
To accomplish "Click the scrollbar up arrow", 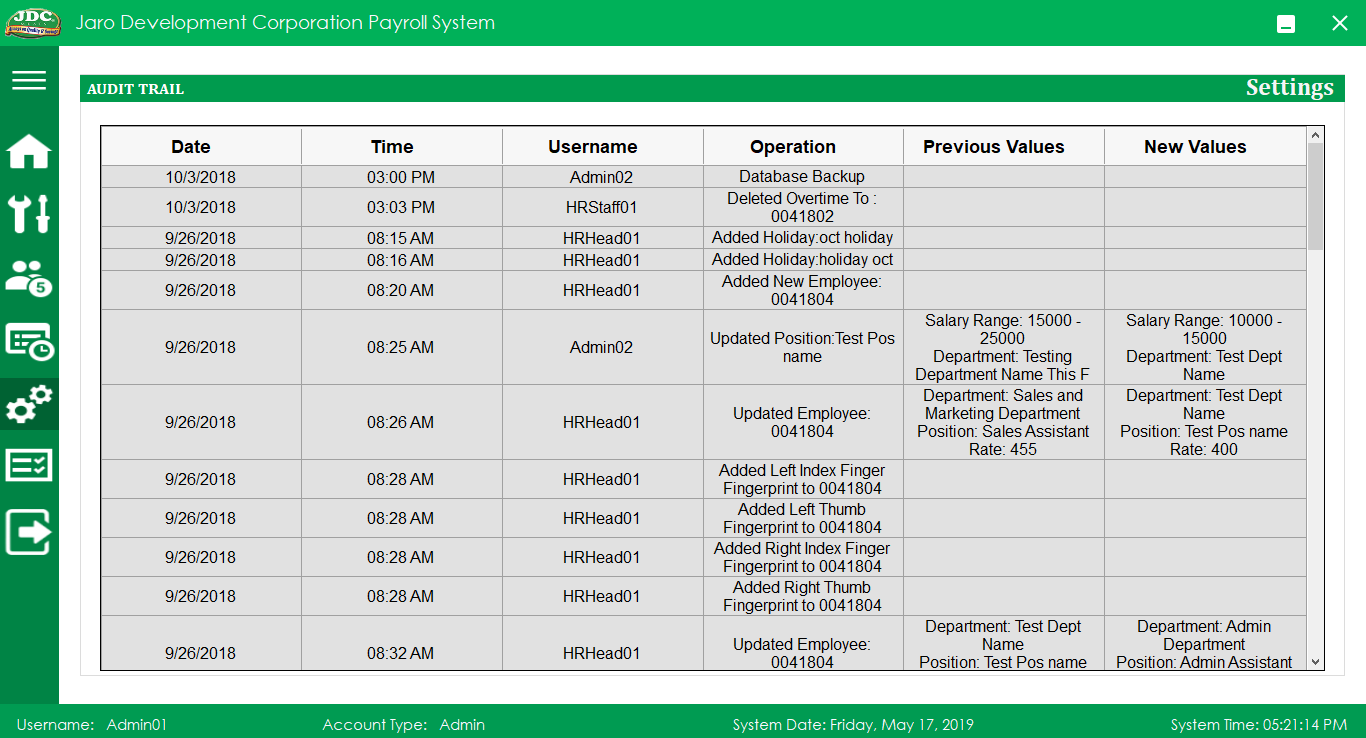I will [1315, 133].
